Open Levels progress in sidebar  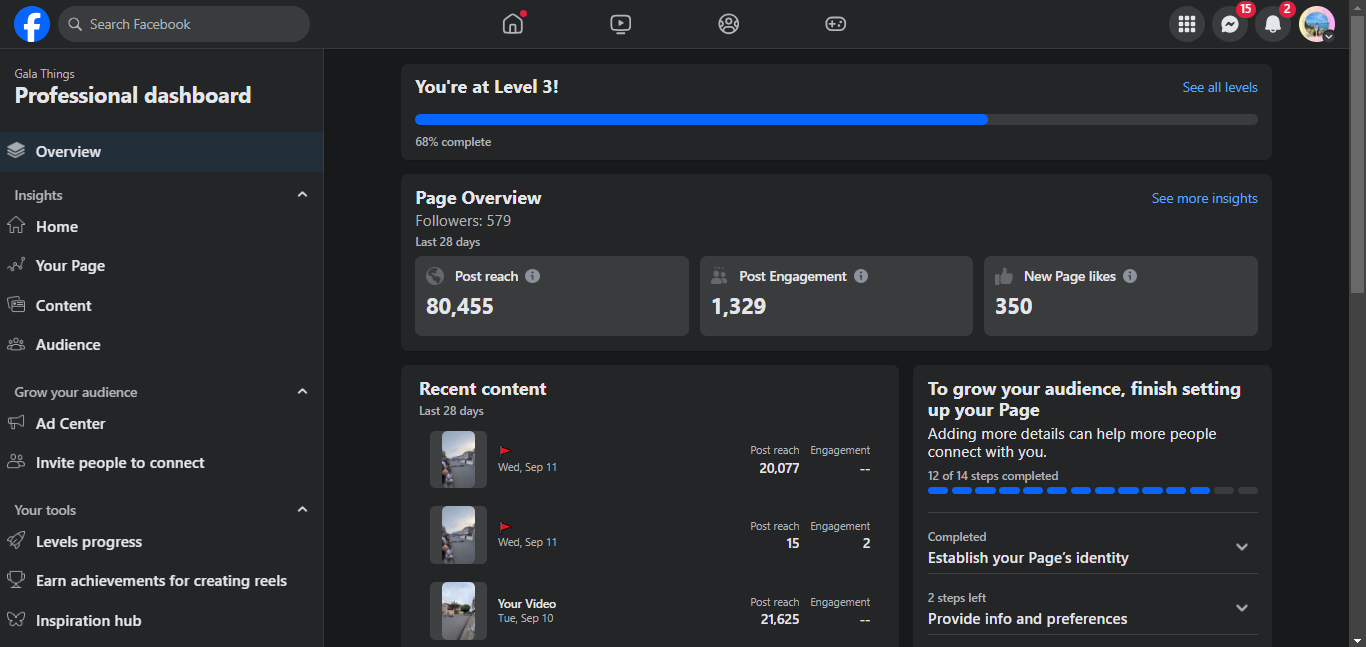(88, 542)
